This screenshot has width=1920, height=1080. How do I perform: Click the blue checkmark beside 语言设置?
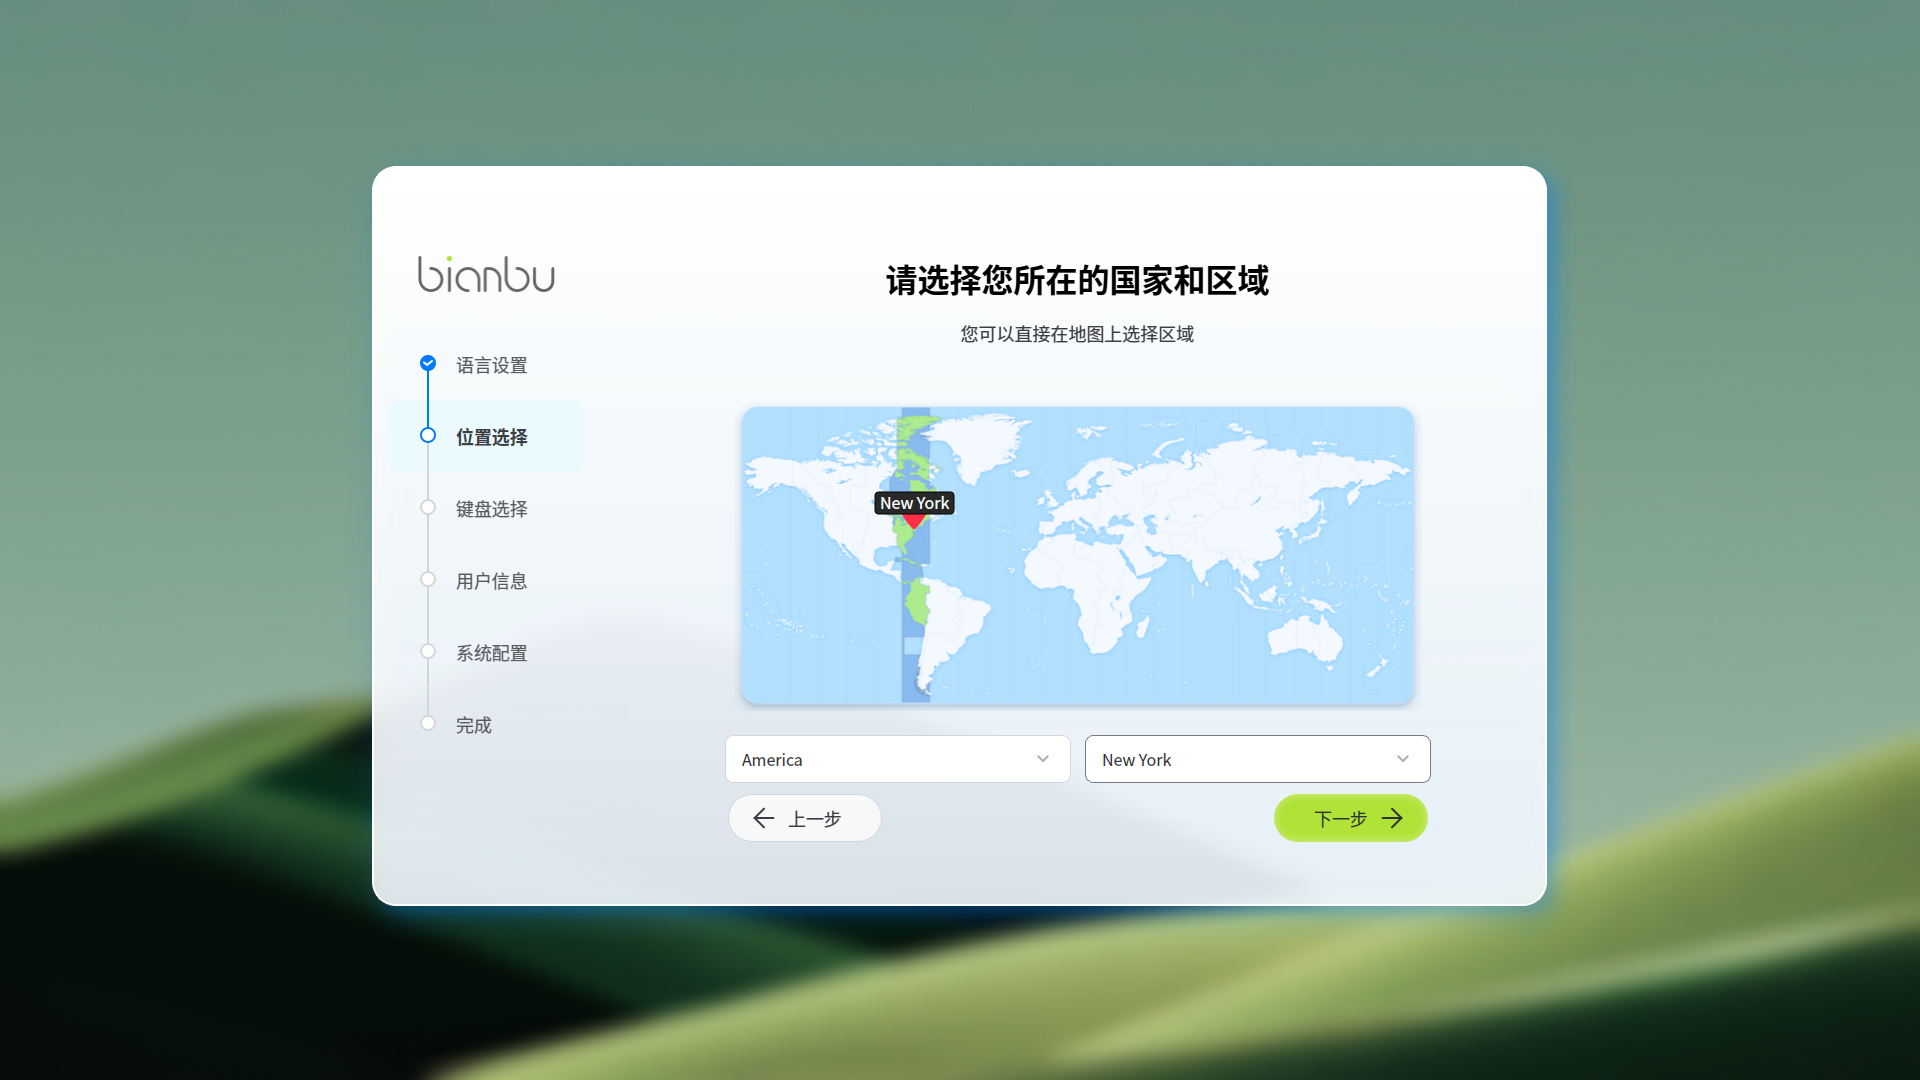[428, 363]
